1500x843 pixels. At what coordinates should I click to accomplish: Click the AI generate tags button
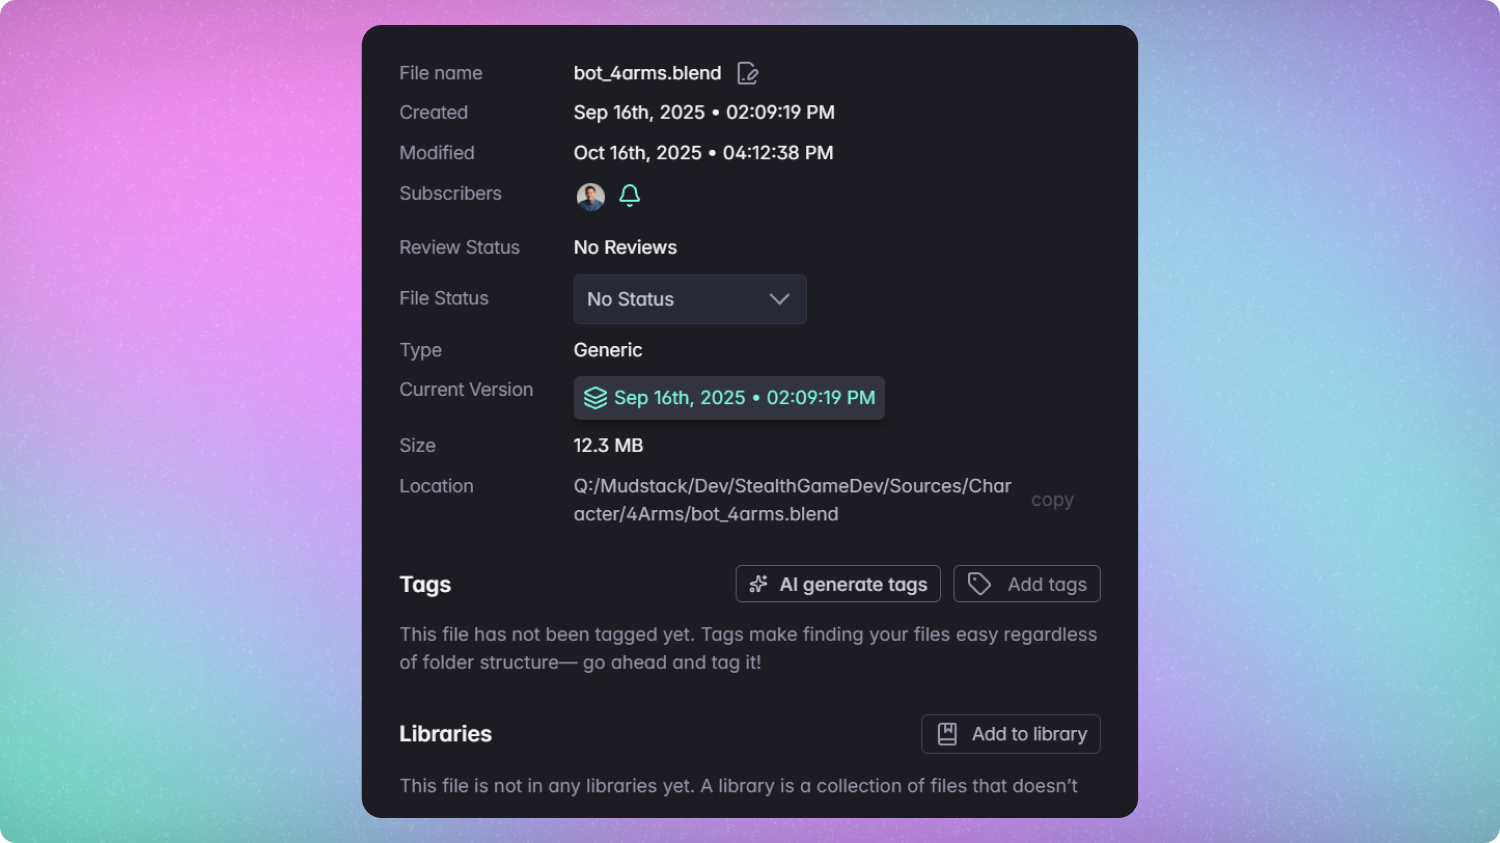837,583
